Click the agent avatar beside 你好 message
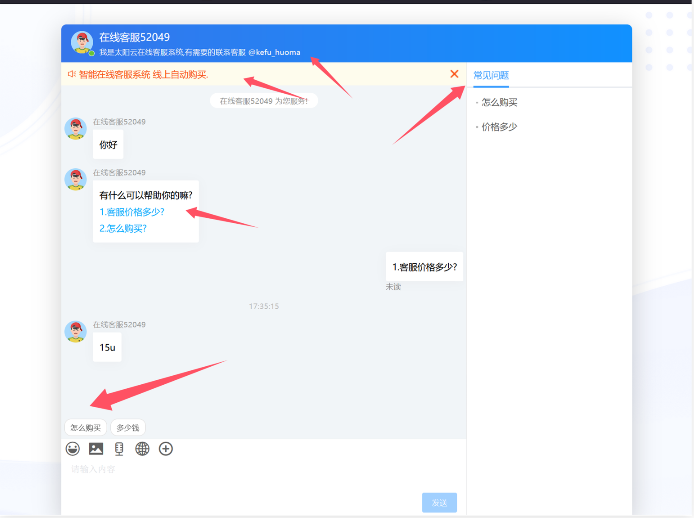The height and width of the screenshot is (518, 694). 76,128
